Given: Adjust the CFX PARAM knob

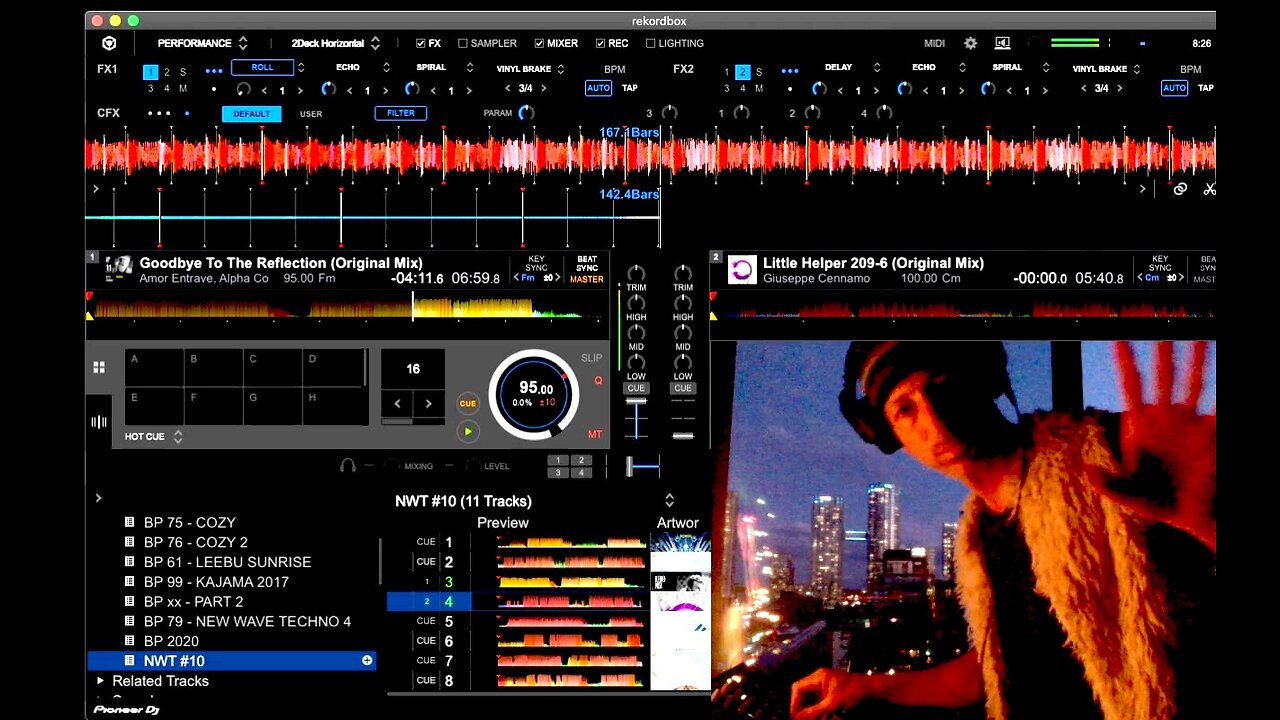Looking at the screenshot, I should tap(526, 113).
